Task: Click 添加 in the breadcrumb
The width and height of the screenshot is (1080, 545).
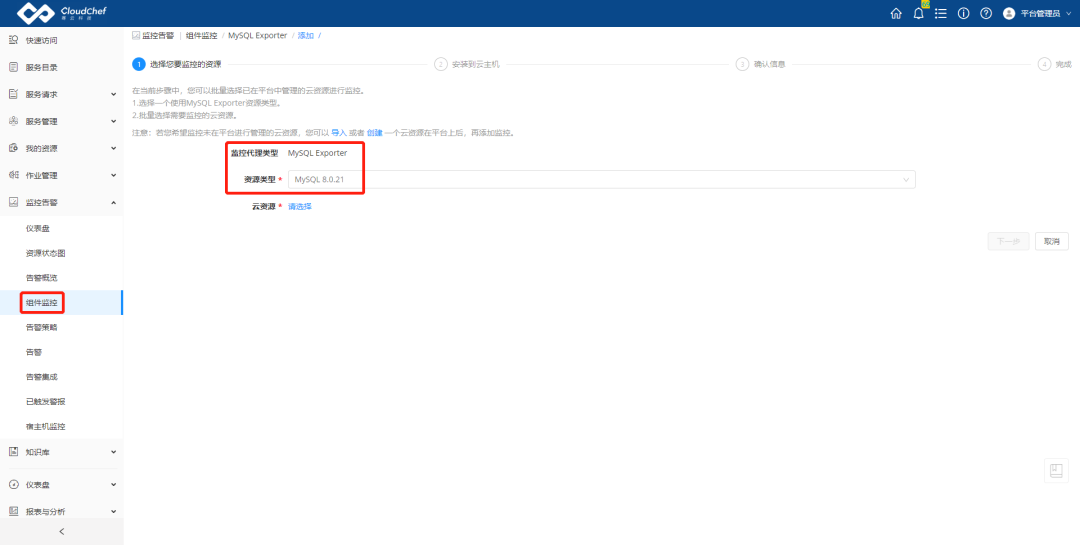Action: [x=305, y=35]
